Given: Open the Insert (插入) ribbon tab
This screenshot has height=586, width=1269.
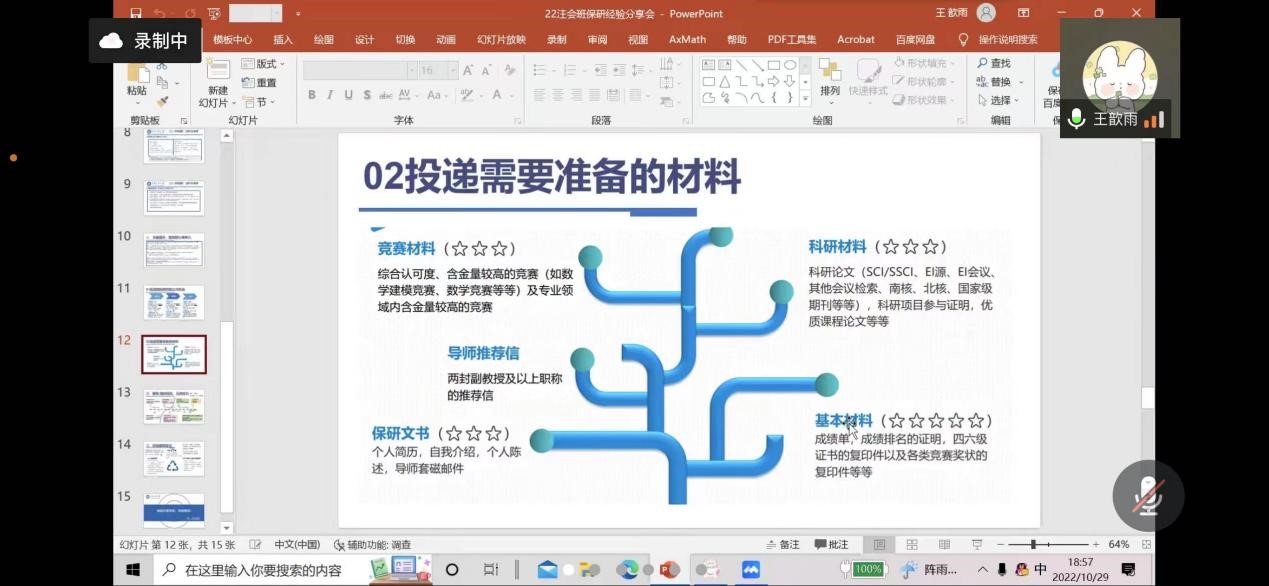Looking at the screenshot, I should point(283,40).
